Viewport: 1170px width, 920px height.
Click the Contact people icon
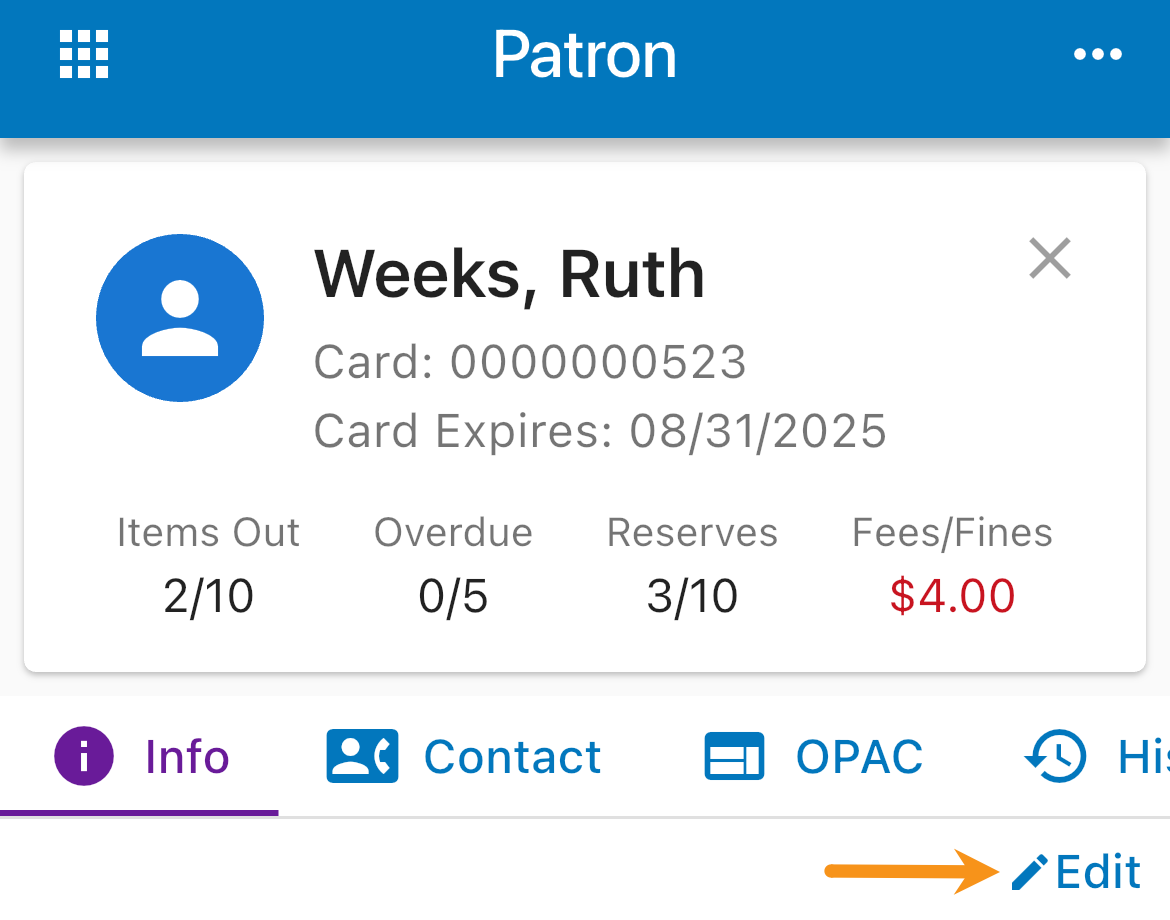pos(361,757)
